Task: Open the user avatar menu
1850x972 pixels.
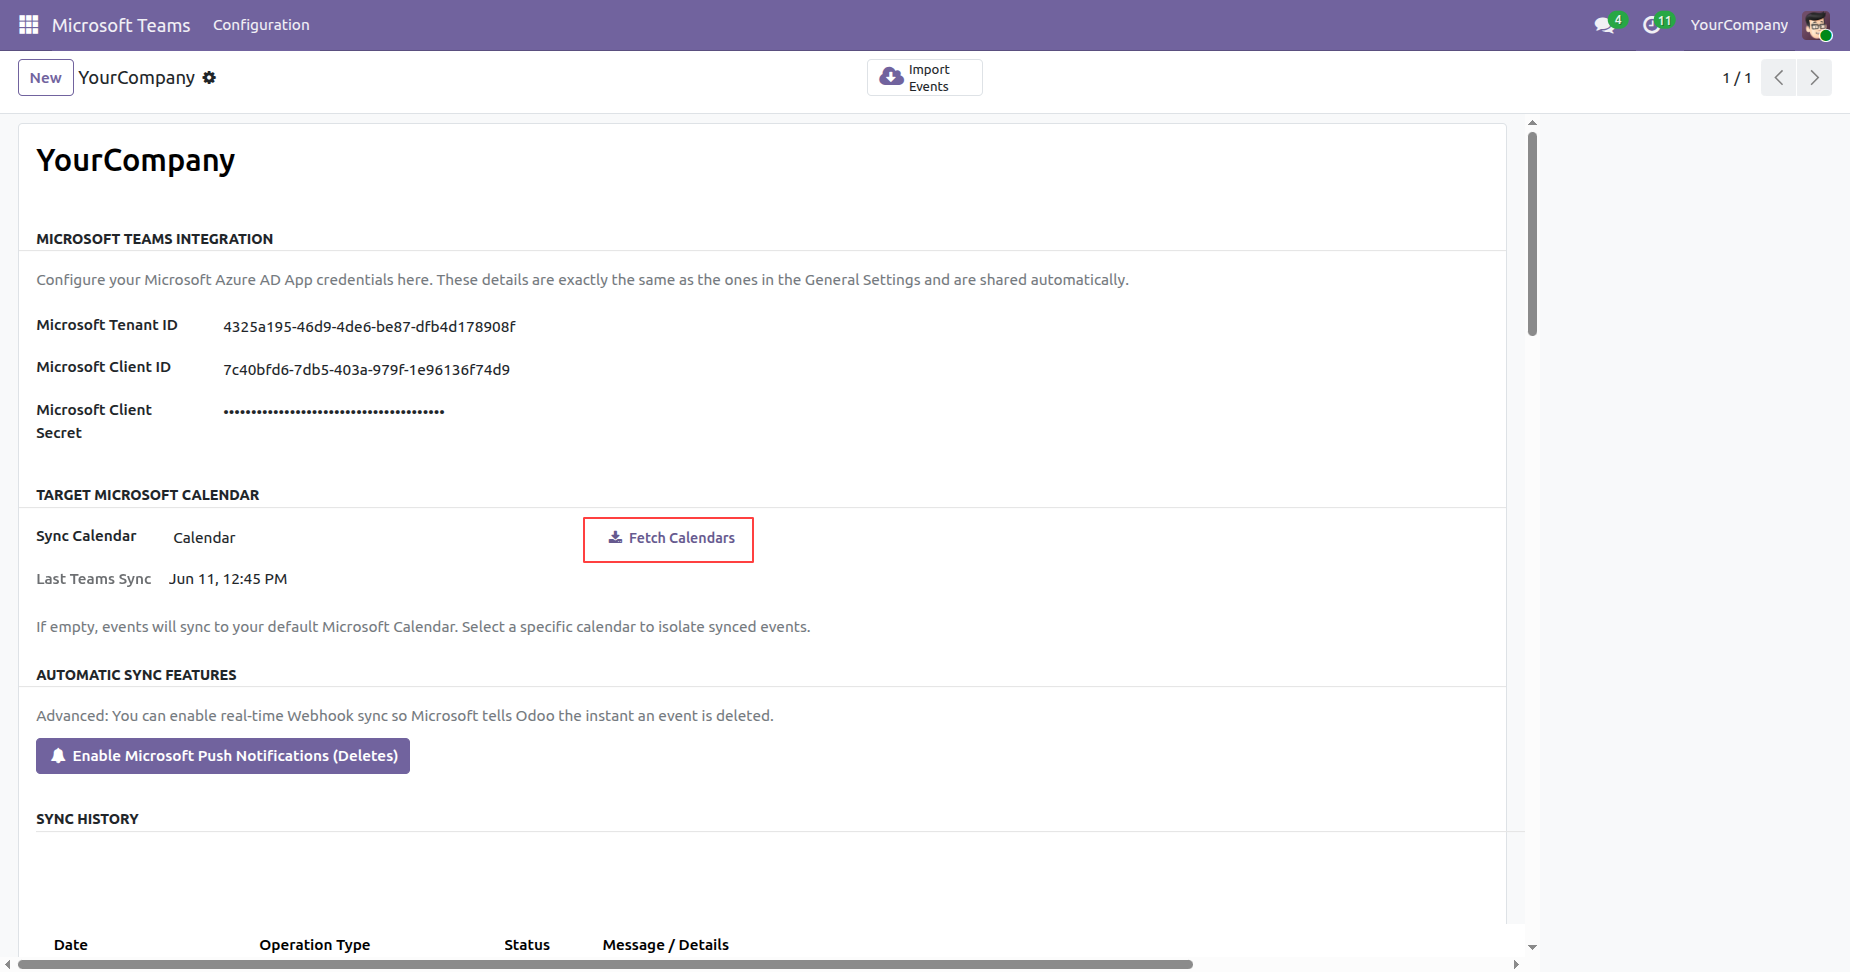Action: (1817, 26)
